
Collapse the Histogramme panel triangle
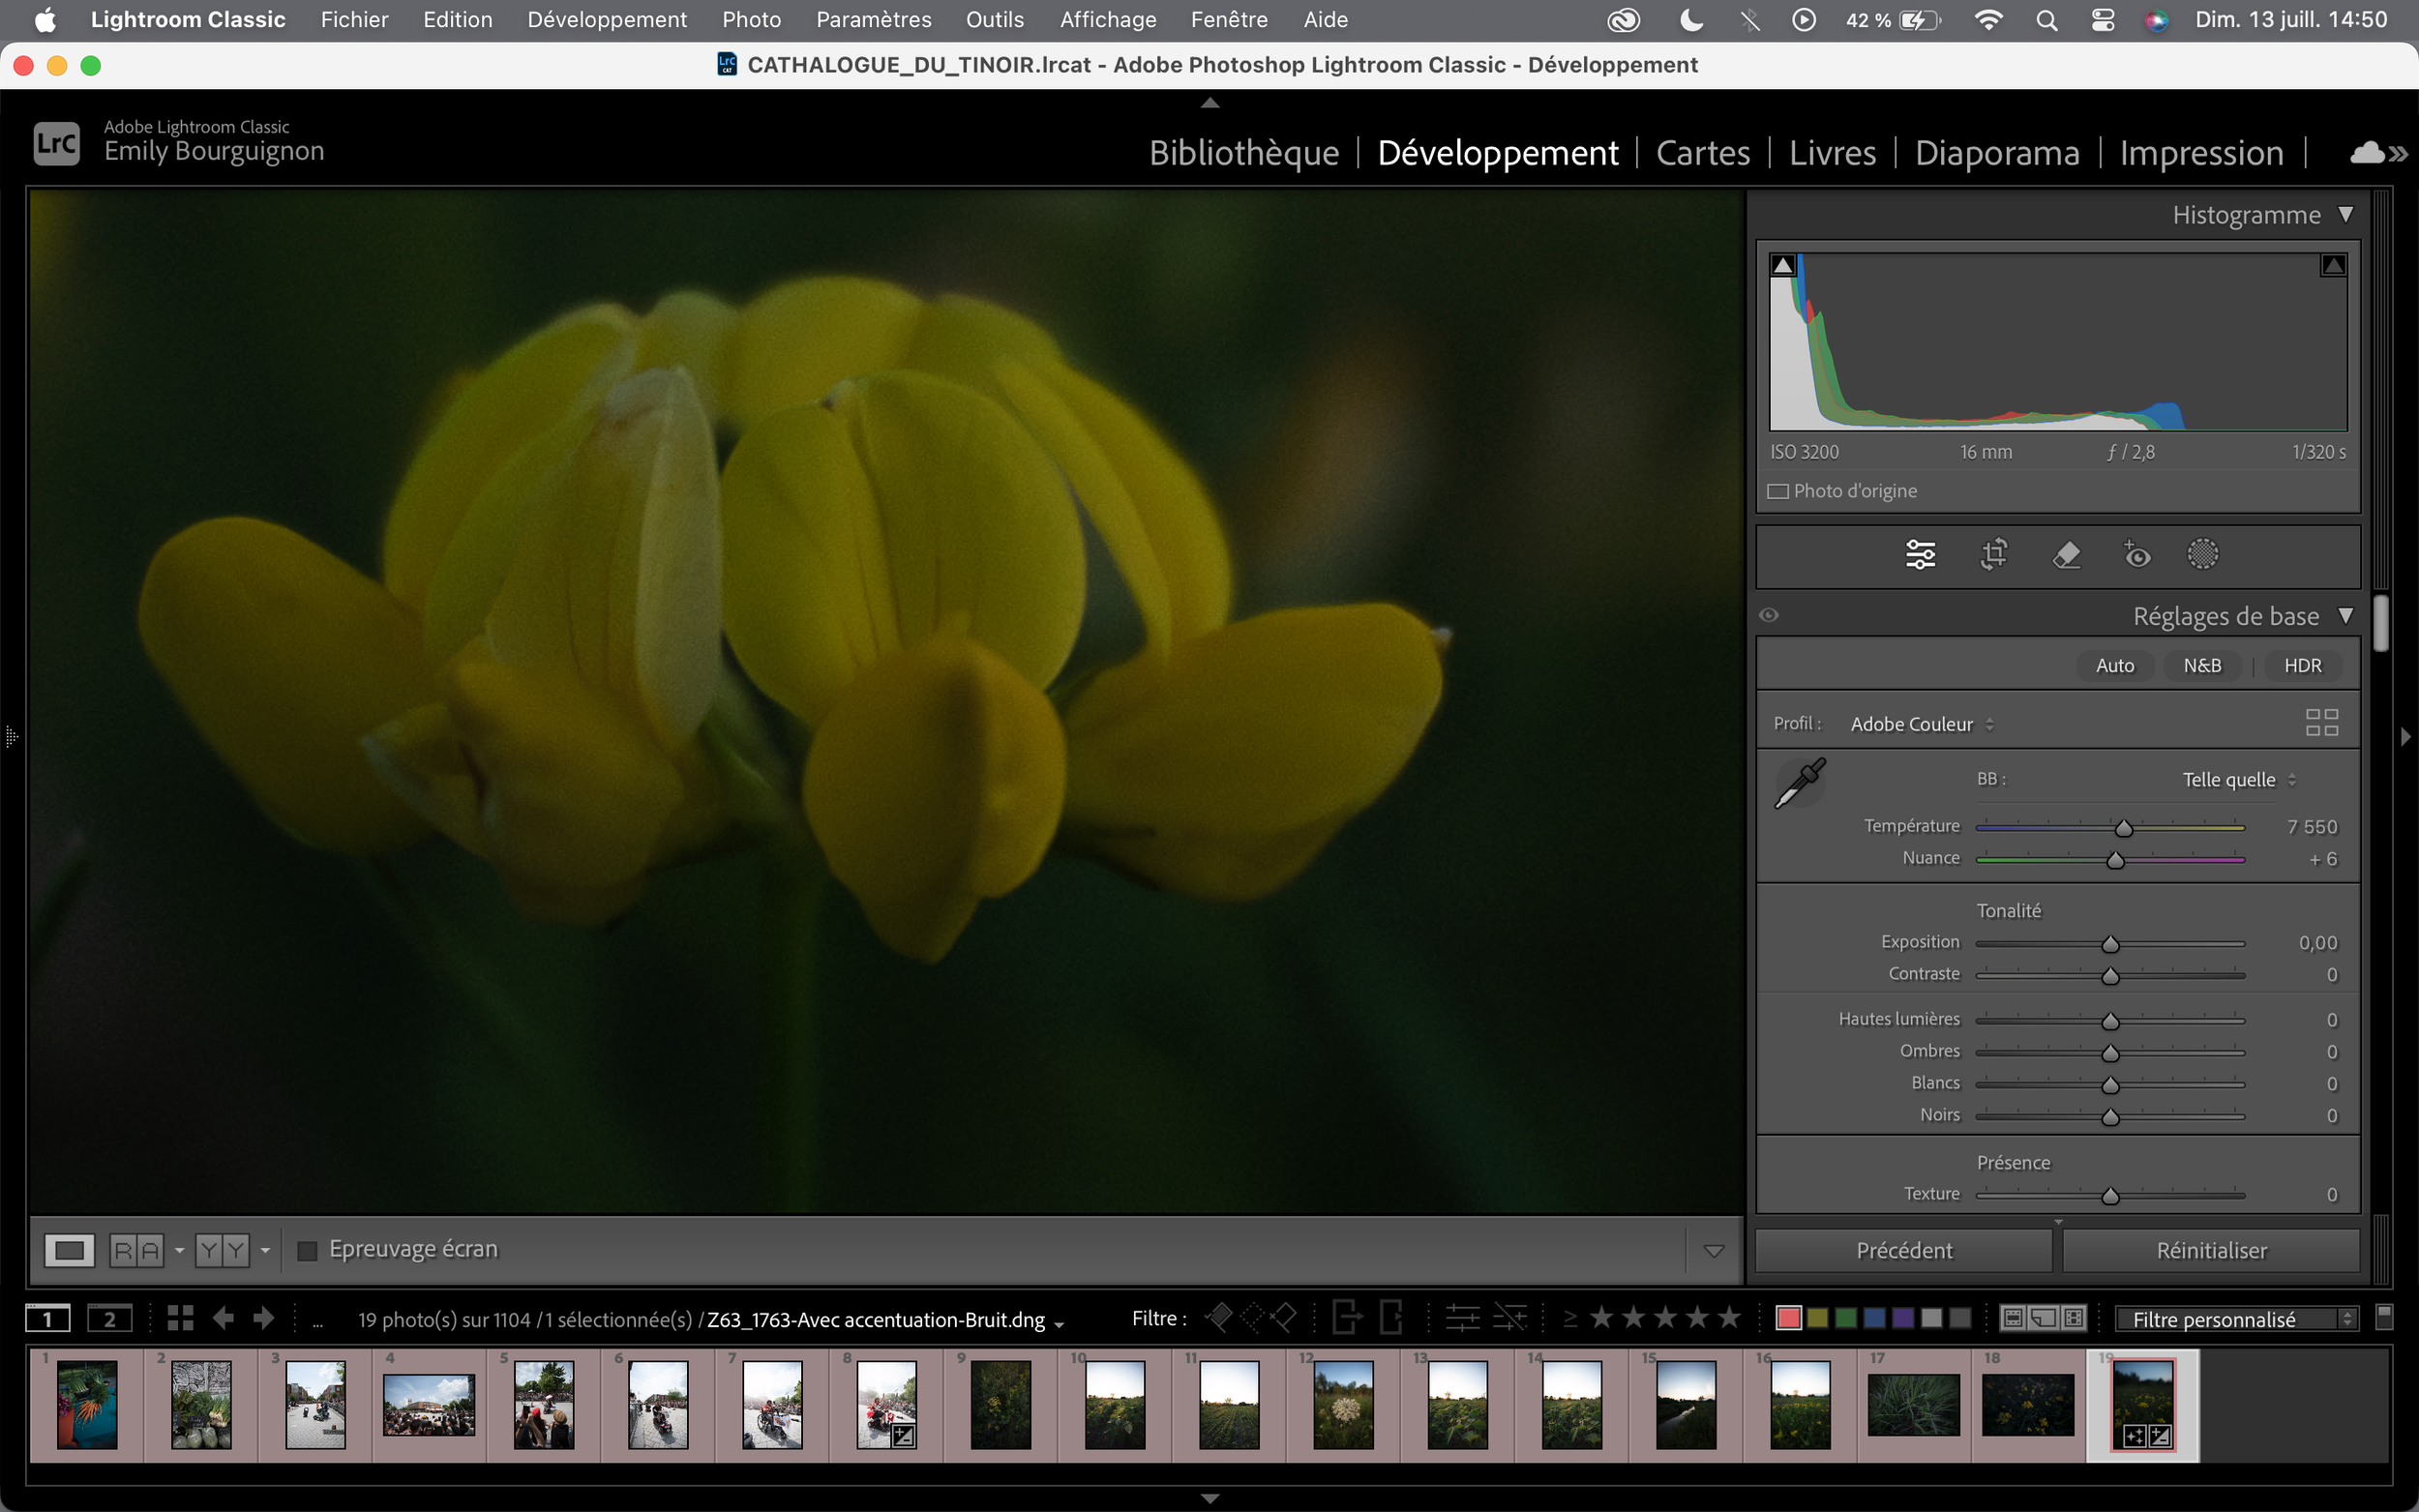tap(2345, 214)
